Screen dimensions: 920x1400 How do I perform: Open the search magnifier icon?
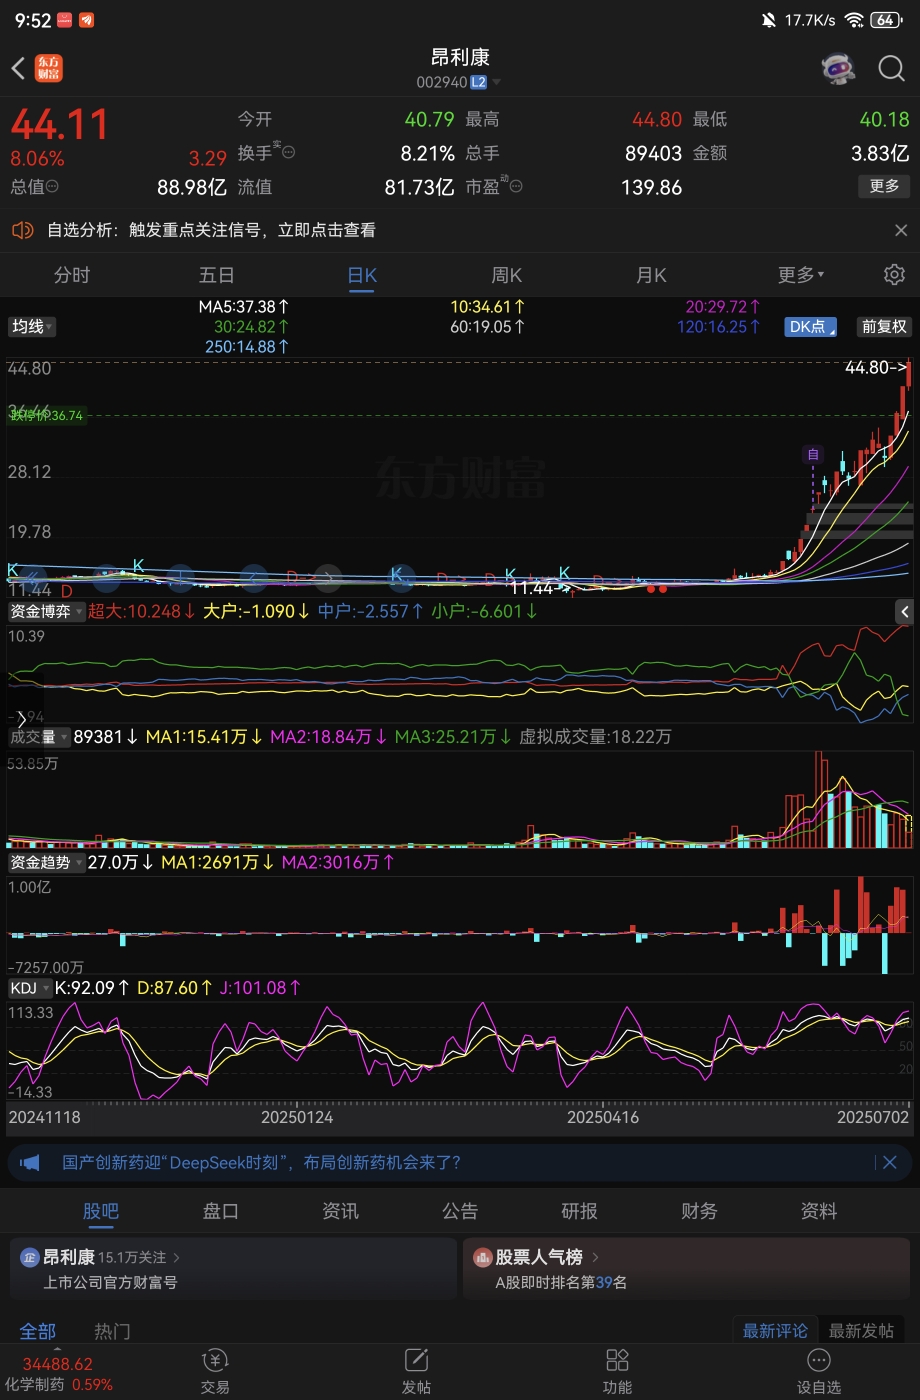[891, 68]
